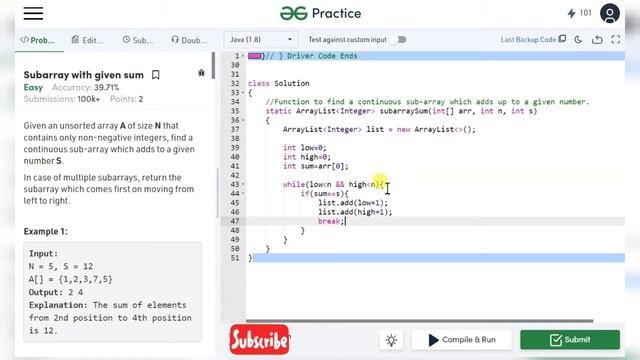
Task: Click the red Subscribe badge
Action: pos(260,340)
